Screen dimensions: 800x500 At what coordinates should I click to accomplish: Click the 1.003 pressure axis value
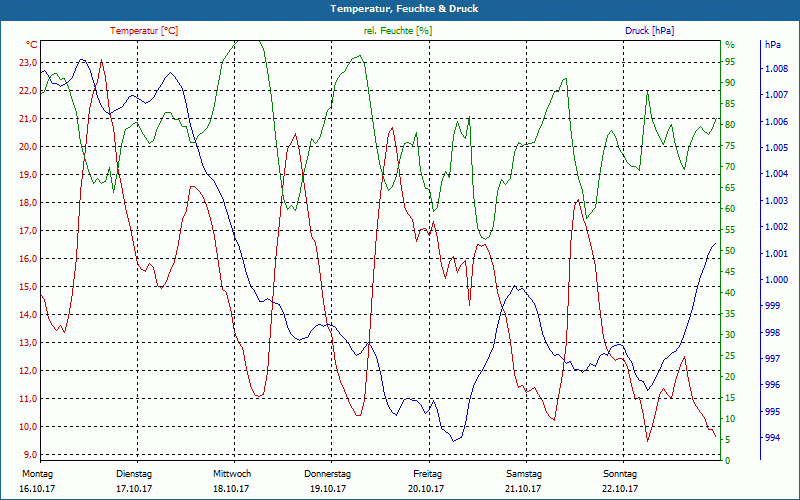coord(777,201)
